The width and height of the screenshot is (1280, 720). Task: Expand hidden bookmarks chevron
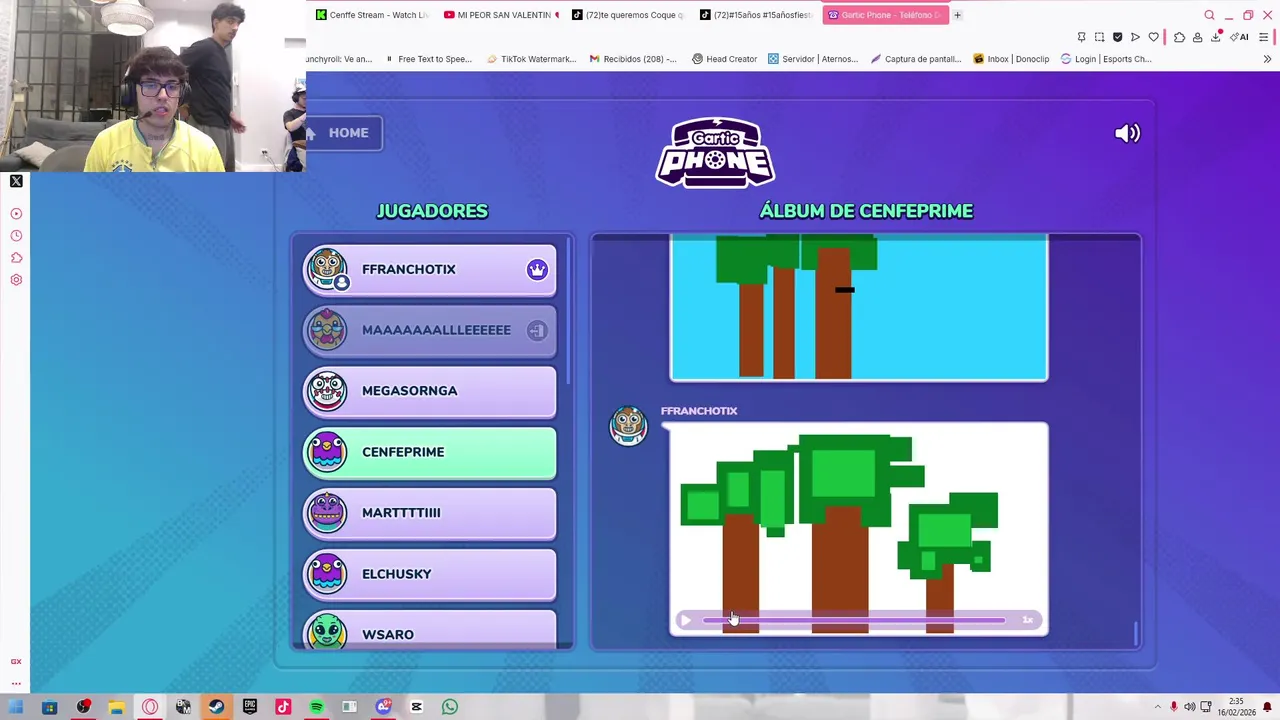(1267, 59)
